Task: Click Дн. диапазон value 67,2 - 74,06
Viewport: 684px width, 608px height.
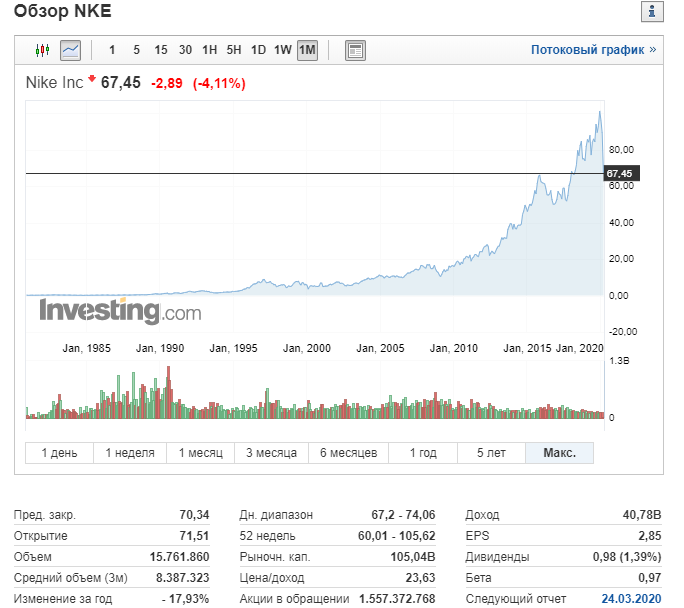Action: 403,515
